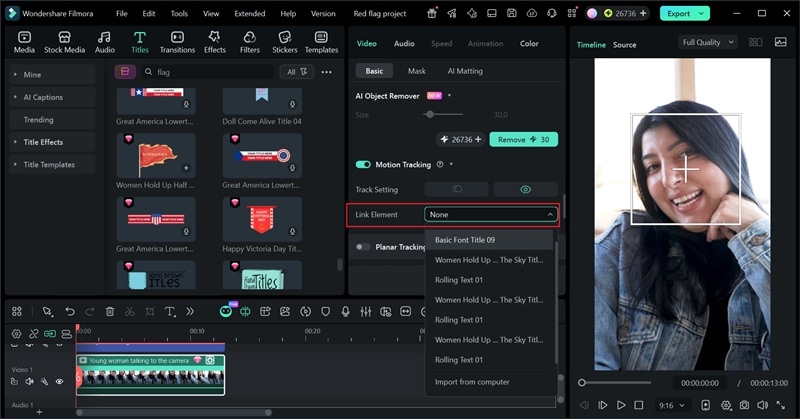
Task: Toggle the timeline auto ripple link icon
Action: click(x=49, y=334)
